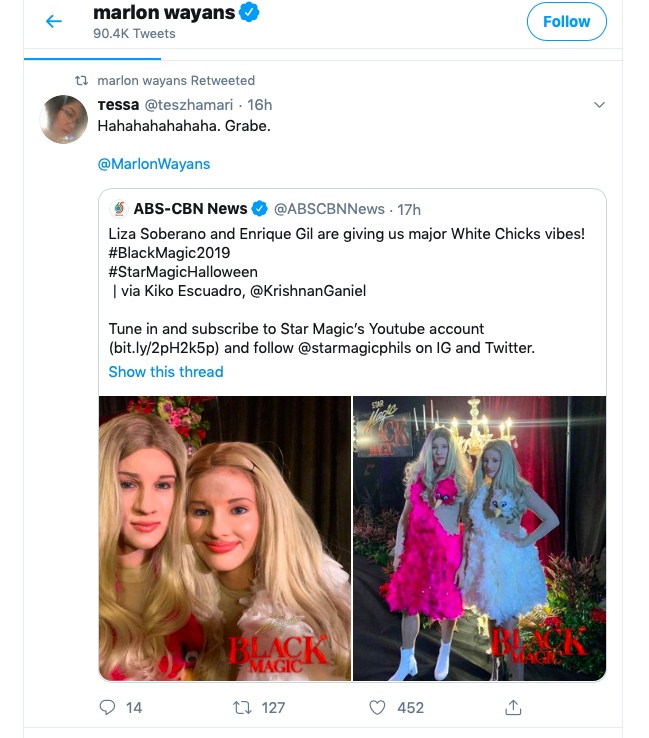The image size is (649, 738).
Task: Click the "marlon wayans Retweeted" label
Action: (176, 80)
